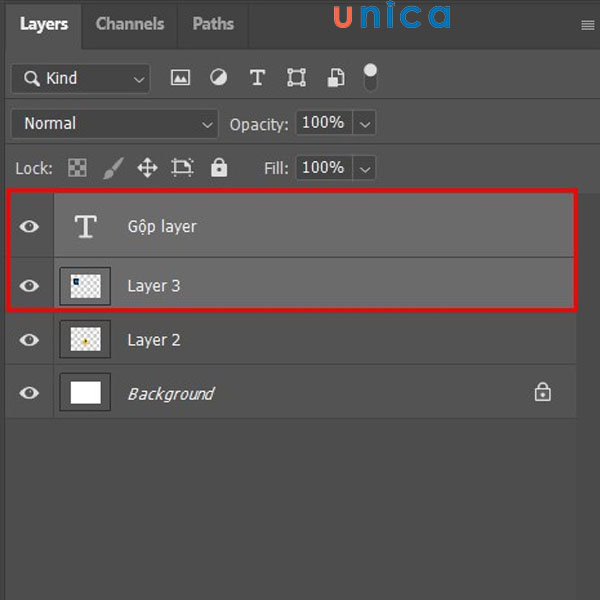Click the Background layer thumbnail
The image size is (600, 600).
(x=85, y=392)
